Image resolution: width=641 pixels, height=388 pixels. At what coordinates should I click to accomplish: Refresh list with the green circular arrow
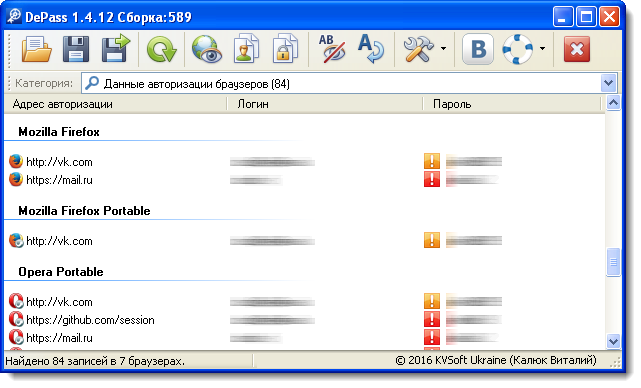(x=161, y=49)
